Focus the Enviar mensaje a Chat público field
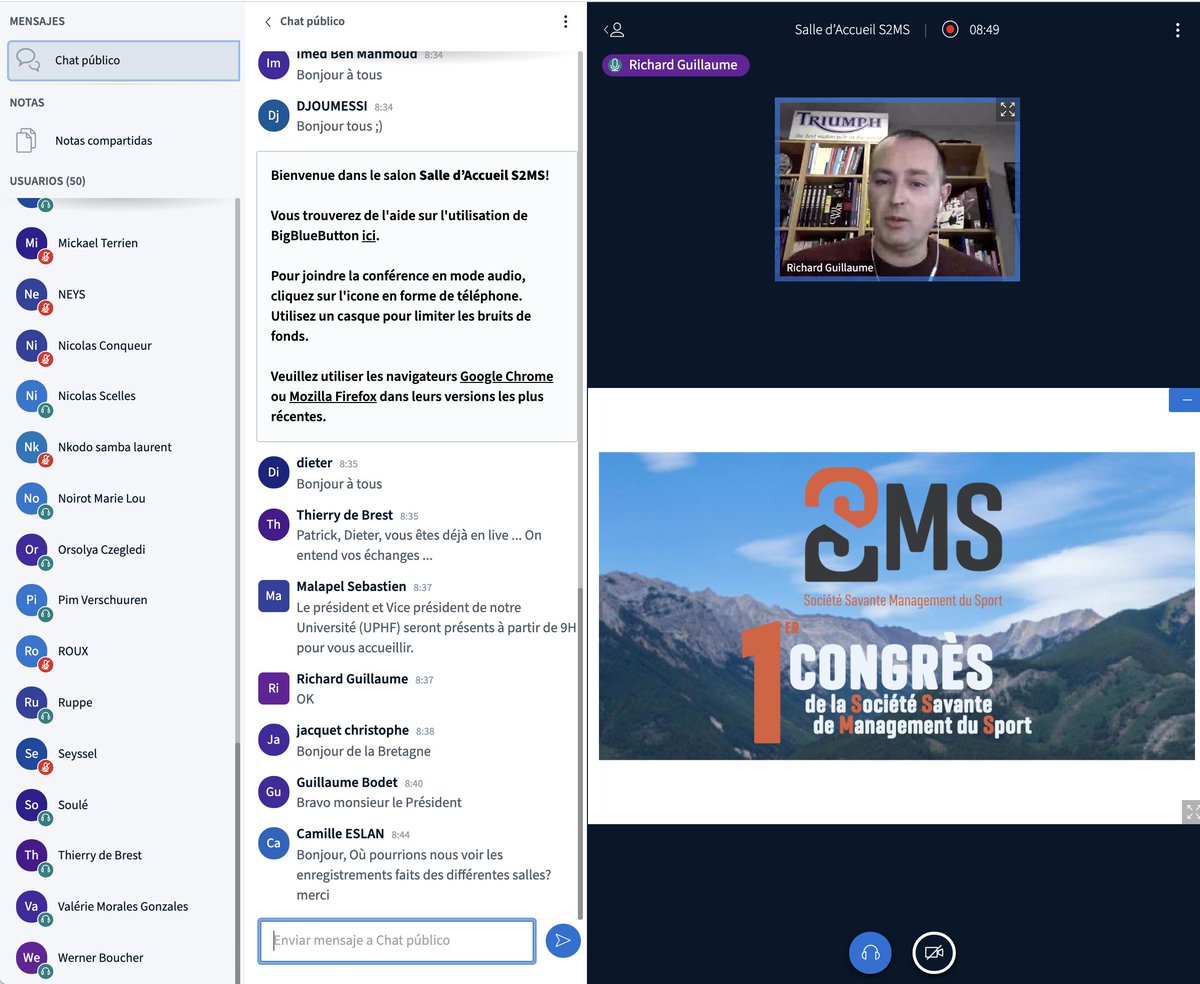Screen dimensions: 1200x984 [397, 941]
